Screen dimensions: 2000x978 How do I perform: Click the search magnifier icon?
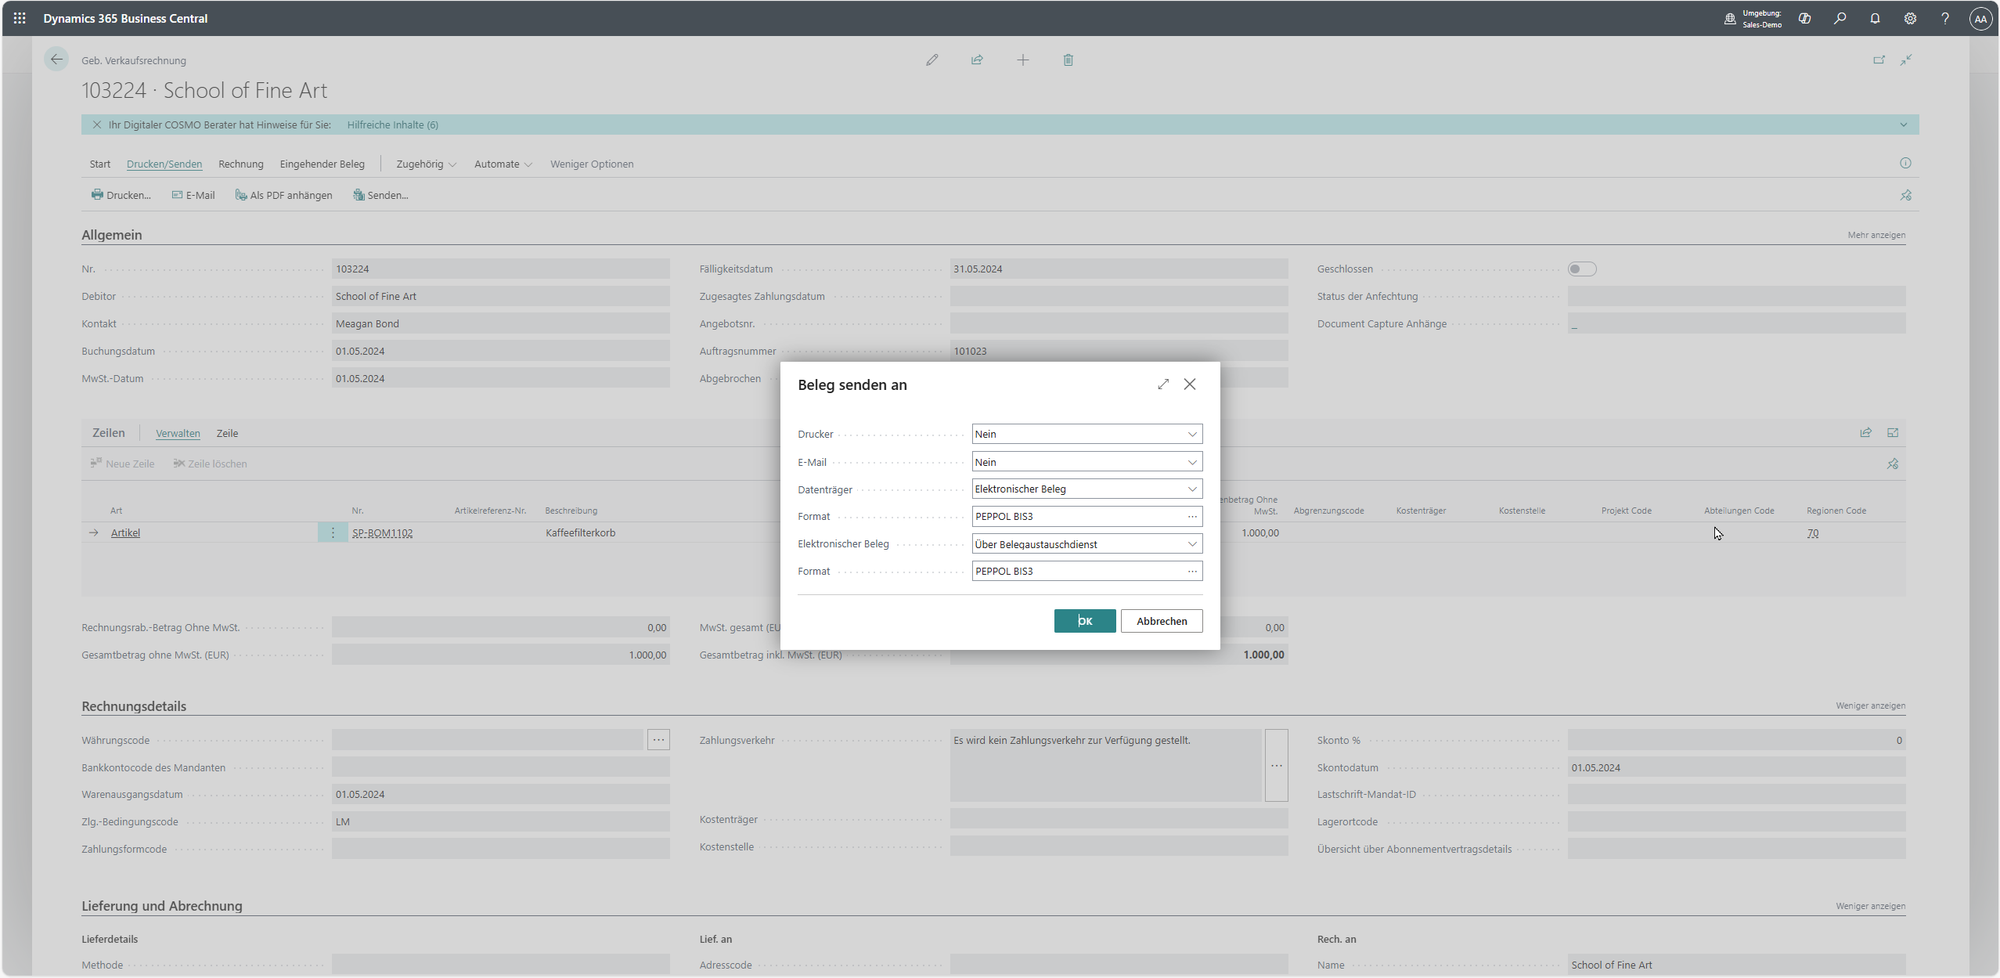point(1840,18)
